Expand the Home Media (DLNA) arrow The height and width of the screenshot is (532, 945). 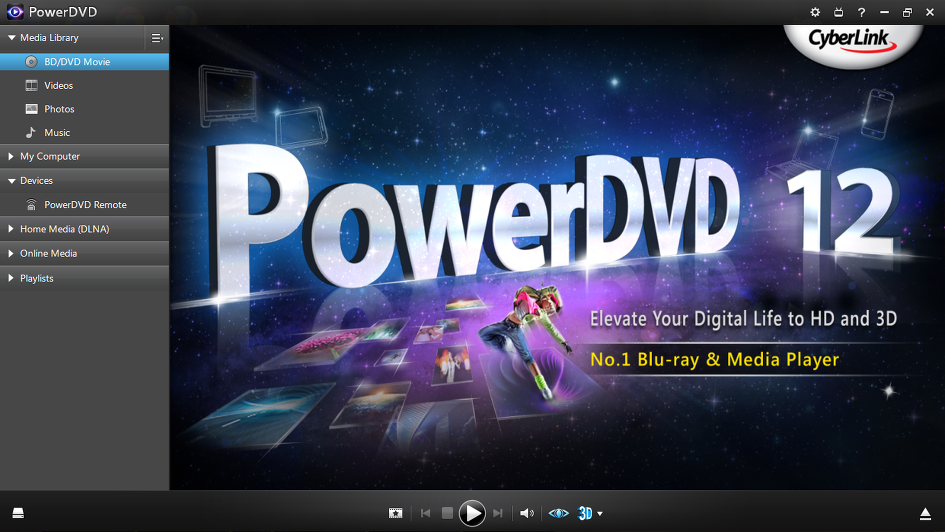click(11, 229)
